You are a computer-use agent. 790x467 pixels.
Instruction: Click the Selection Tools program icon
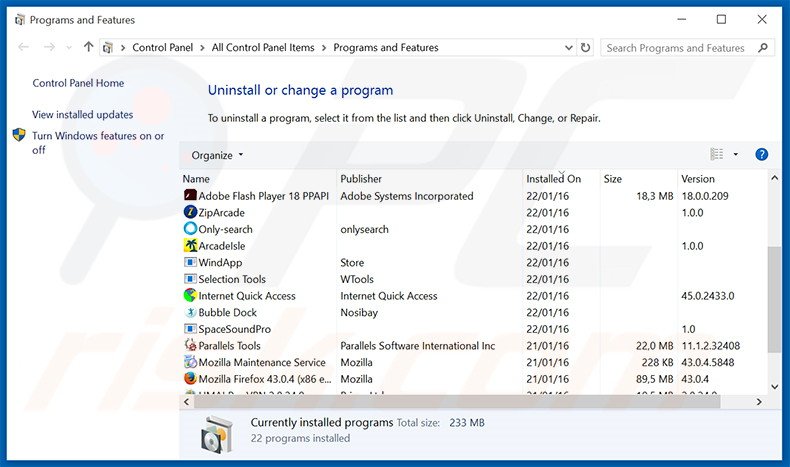click(190, 279)
